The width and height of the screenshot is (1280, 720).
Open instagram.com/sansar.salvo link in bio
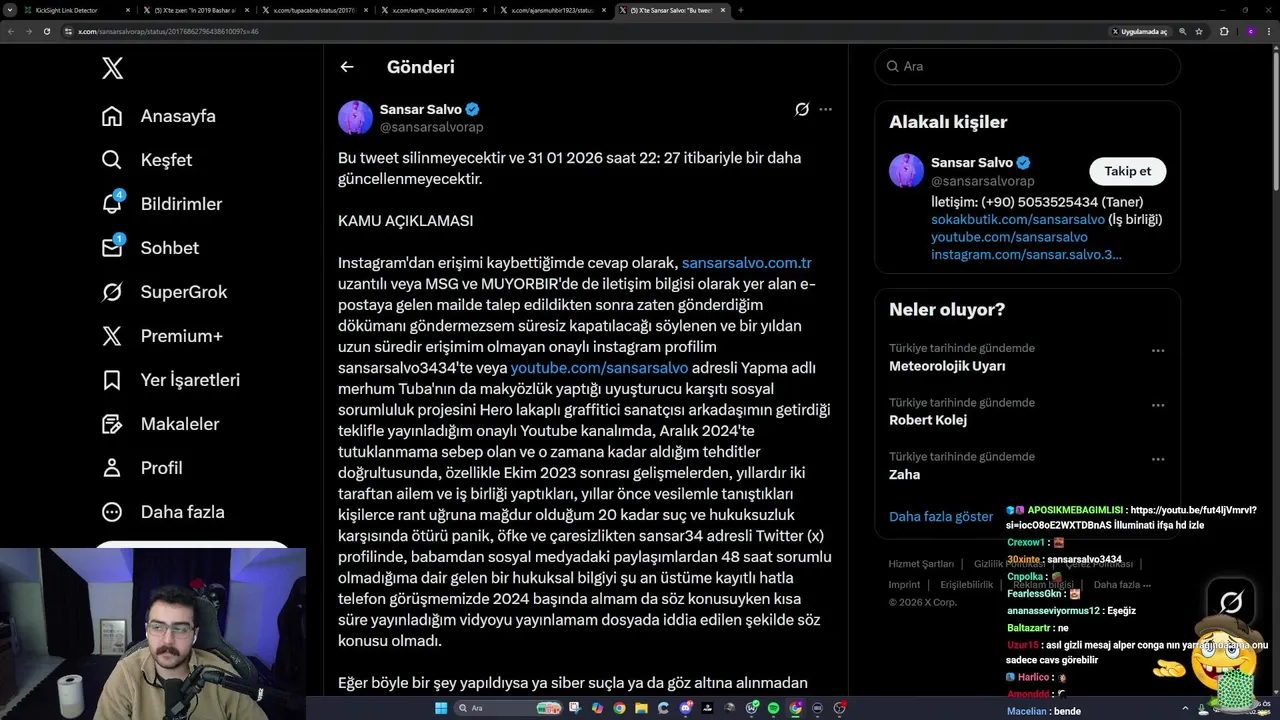pyautogui.click(x=1026, y=254)
